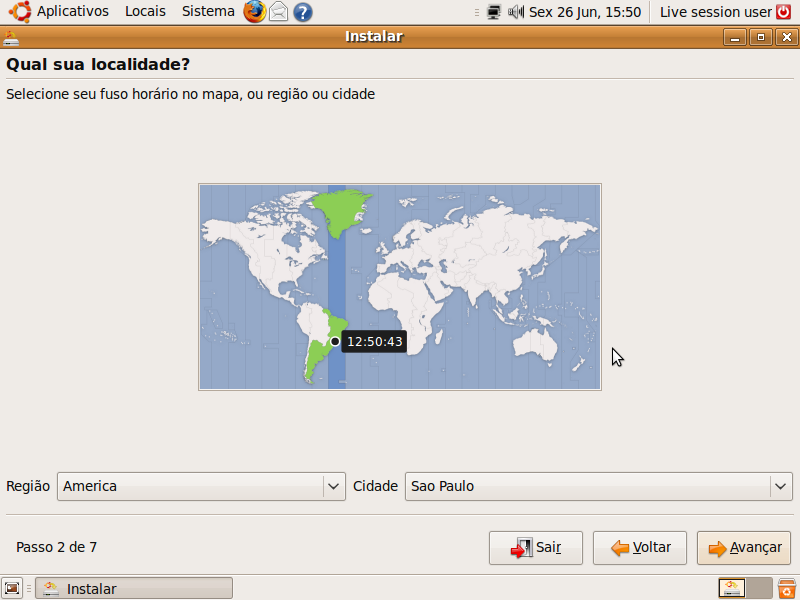Open the Locais menu

click(145, 12)
